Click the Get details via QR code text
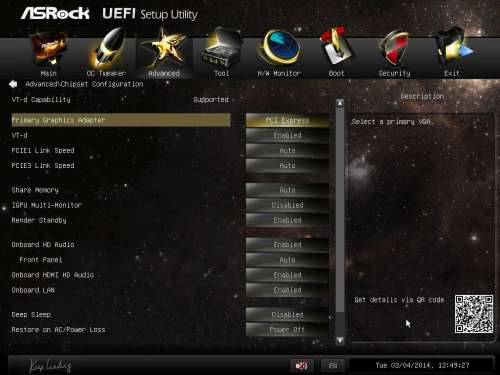 tap(399, 300)
